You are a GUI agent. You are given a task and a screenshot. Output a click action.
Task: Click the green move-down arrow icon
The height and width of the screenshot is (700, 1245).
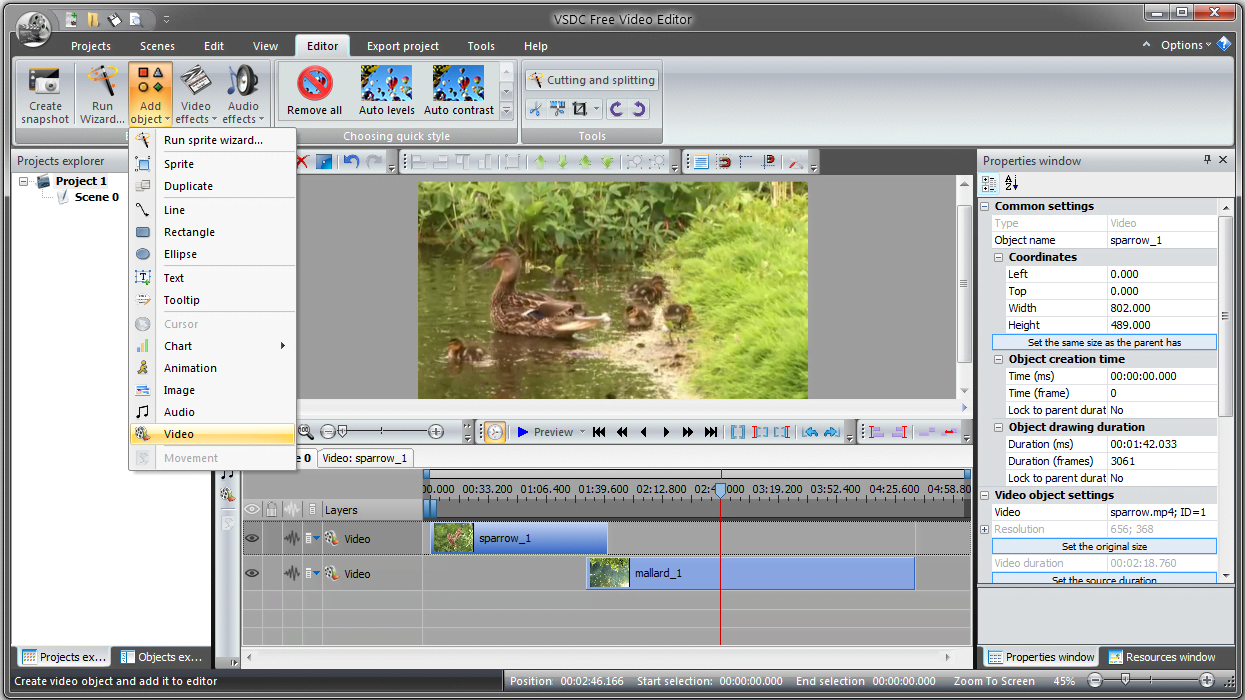point(562,162)
